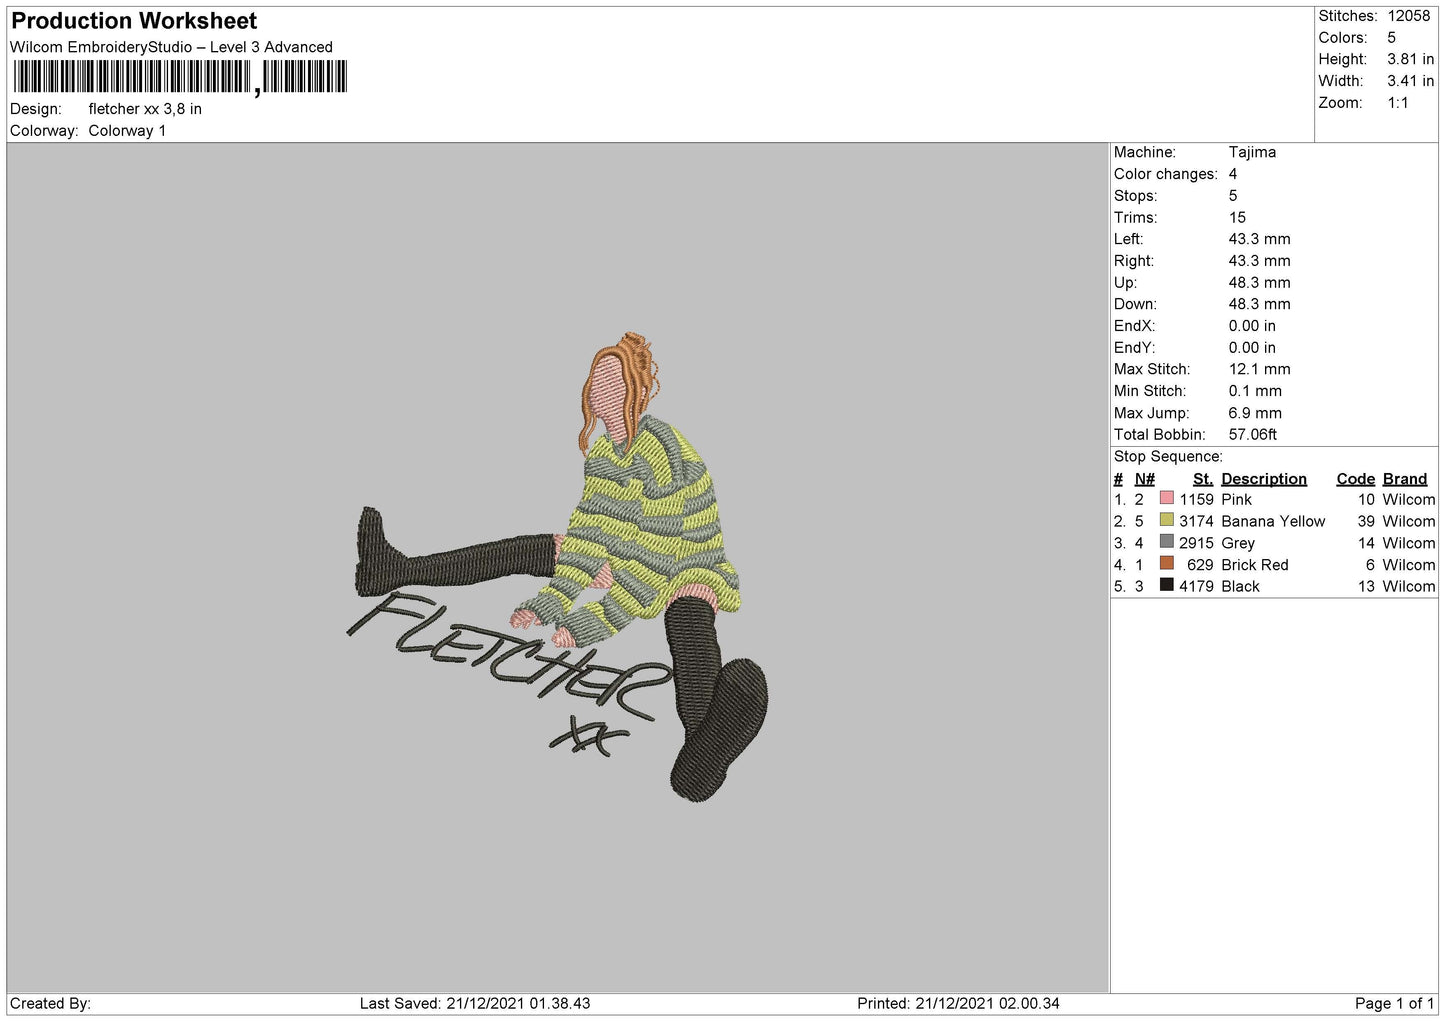This screenshot has height=1021, width=1445.
Task: Click the Grey color swatch
Action: [x=1166, y=542]
